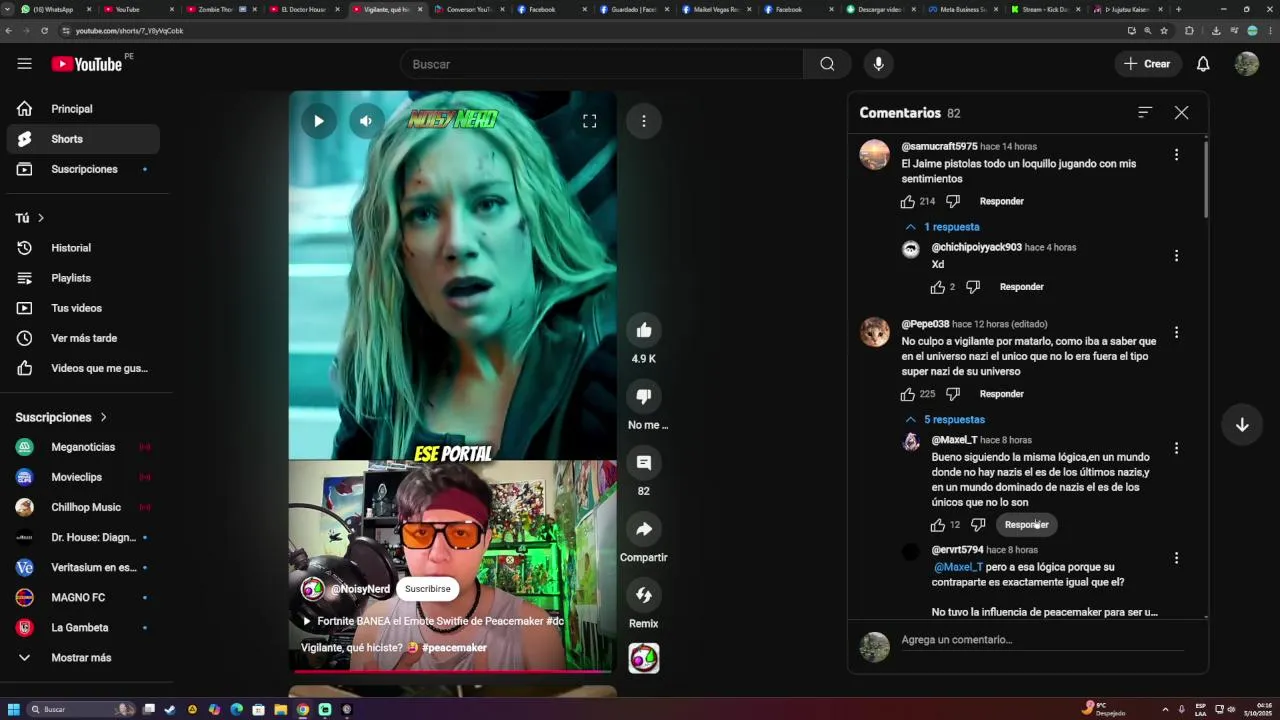Dislike samucraft5975's comment
This screenshot has width=1280, height=720.
click(x=952, y=201)
